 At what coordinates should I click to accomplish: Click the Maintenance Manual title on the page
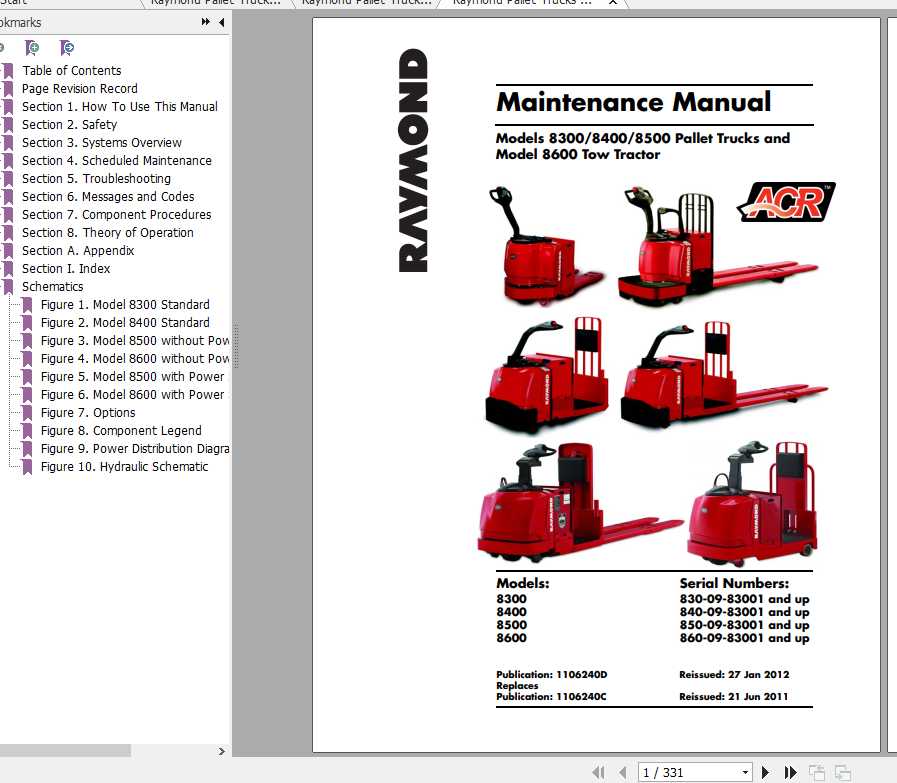(x=634, y=102)
